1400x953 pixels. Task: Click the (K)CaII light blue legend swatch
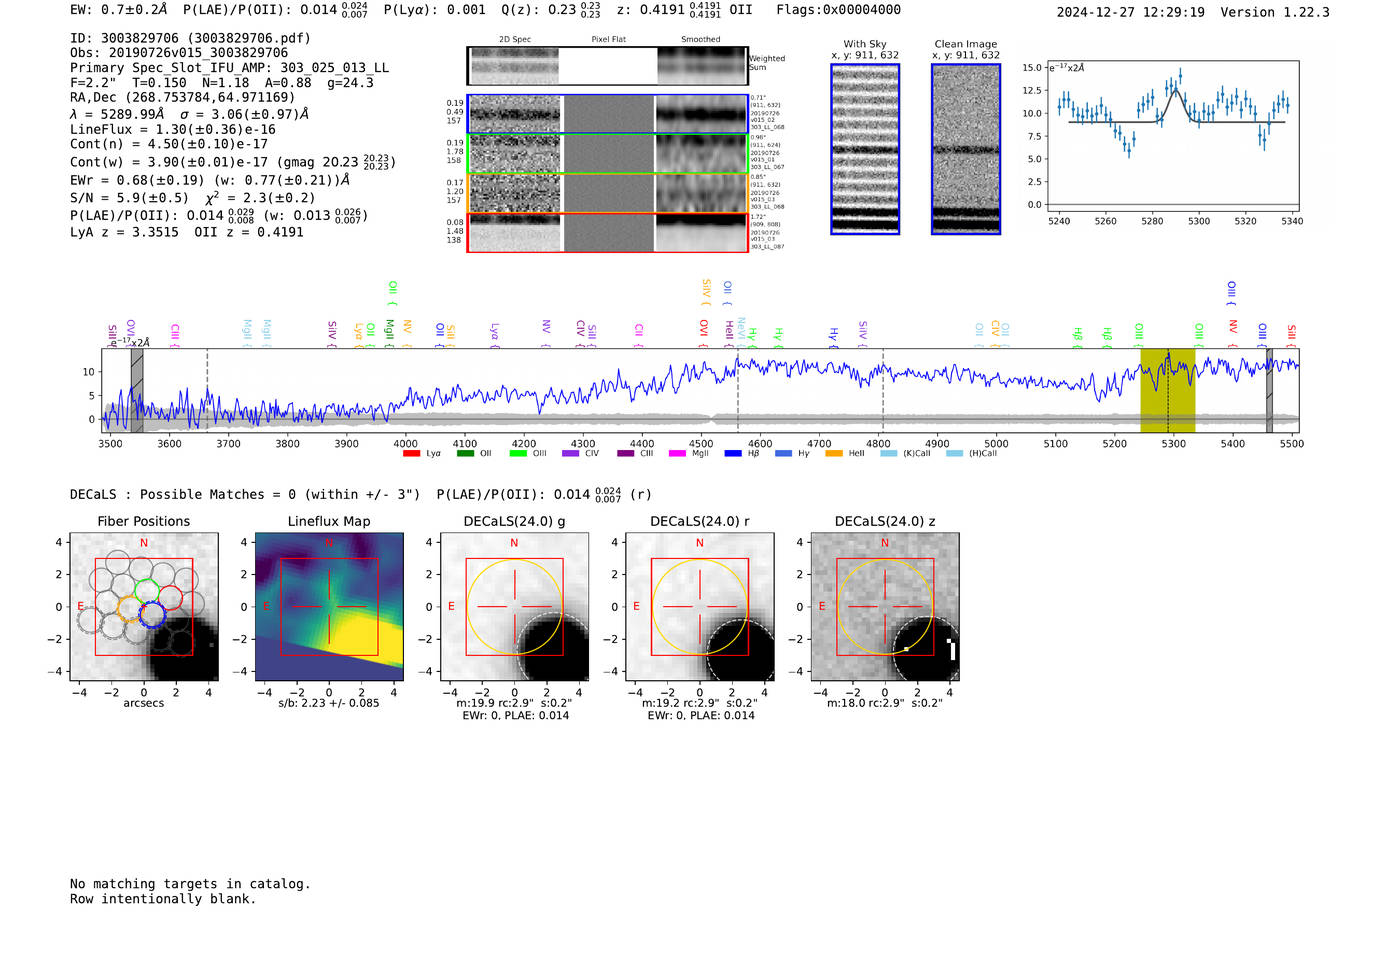pos(888,454)
